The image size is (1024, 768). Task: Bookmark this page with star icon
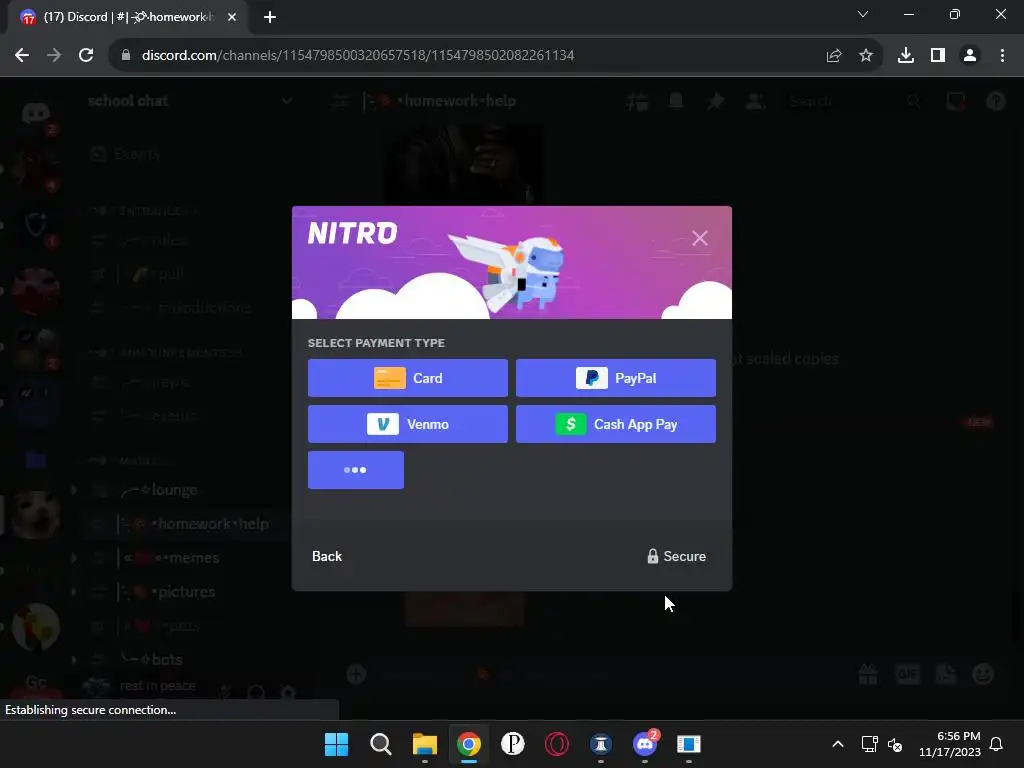tap(866, 56)
